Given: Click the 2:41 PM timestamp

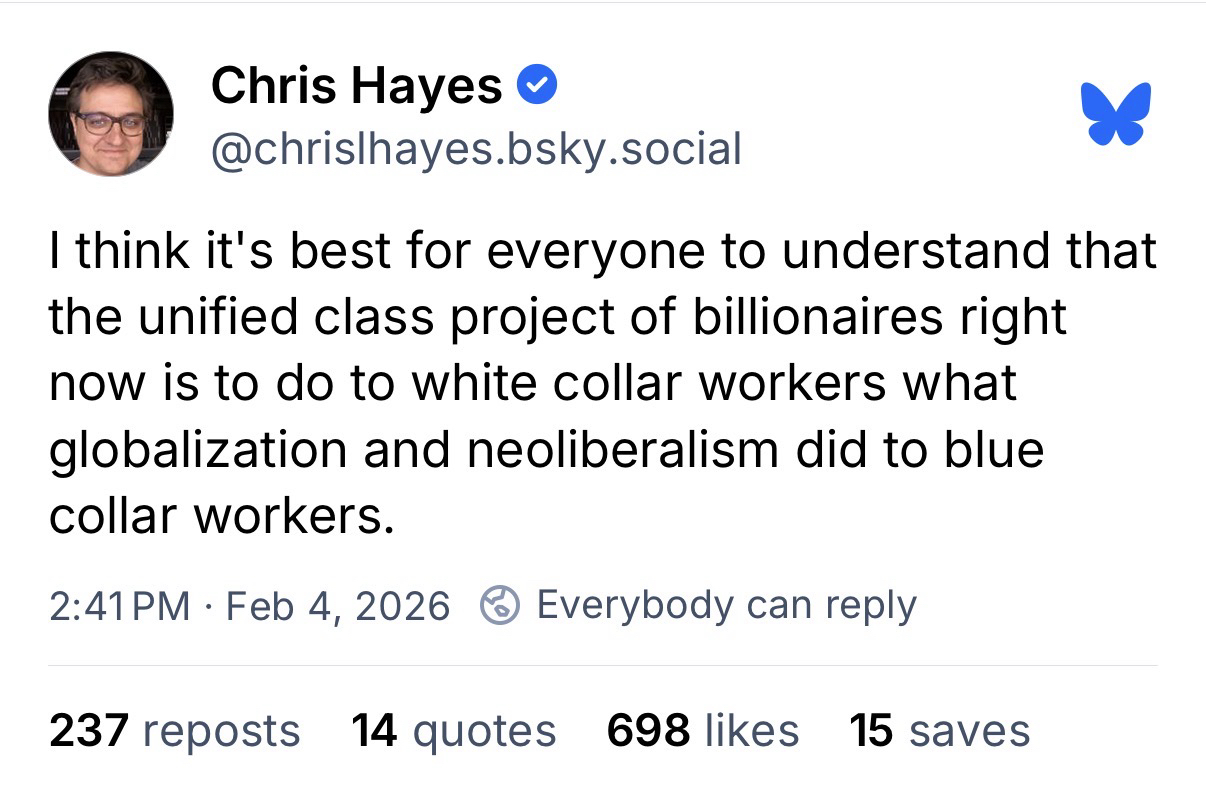Looking at the screenshot, I should click(x=119, y=605).
